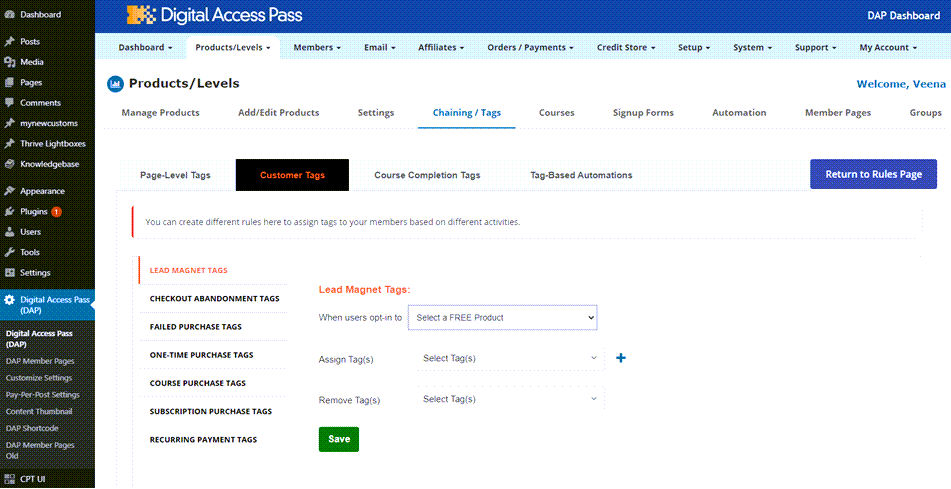Click the Appearance brush icon
The width and height of the screenshot is (951, 489).
pyautogui.click(x=9, y=191)
